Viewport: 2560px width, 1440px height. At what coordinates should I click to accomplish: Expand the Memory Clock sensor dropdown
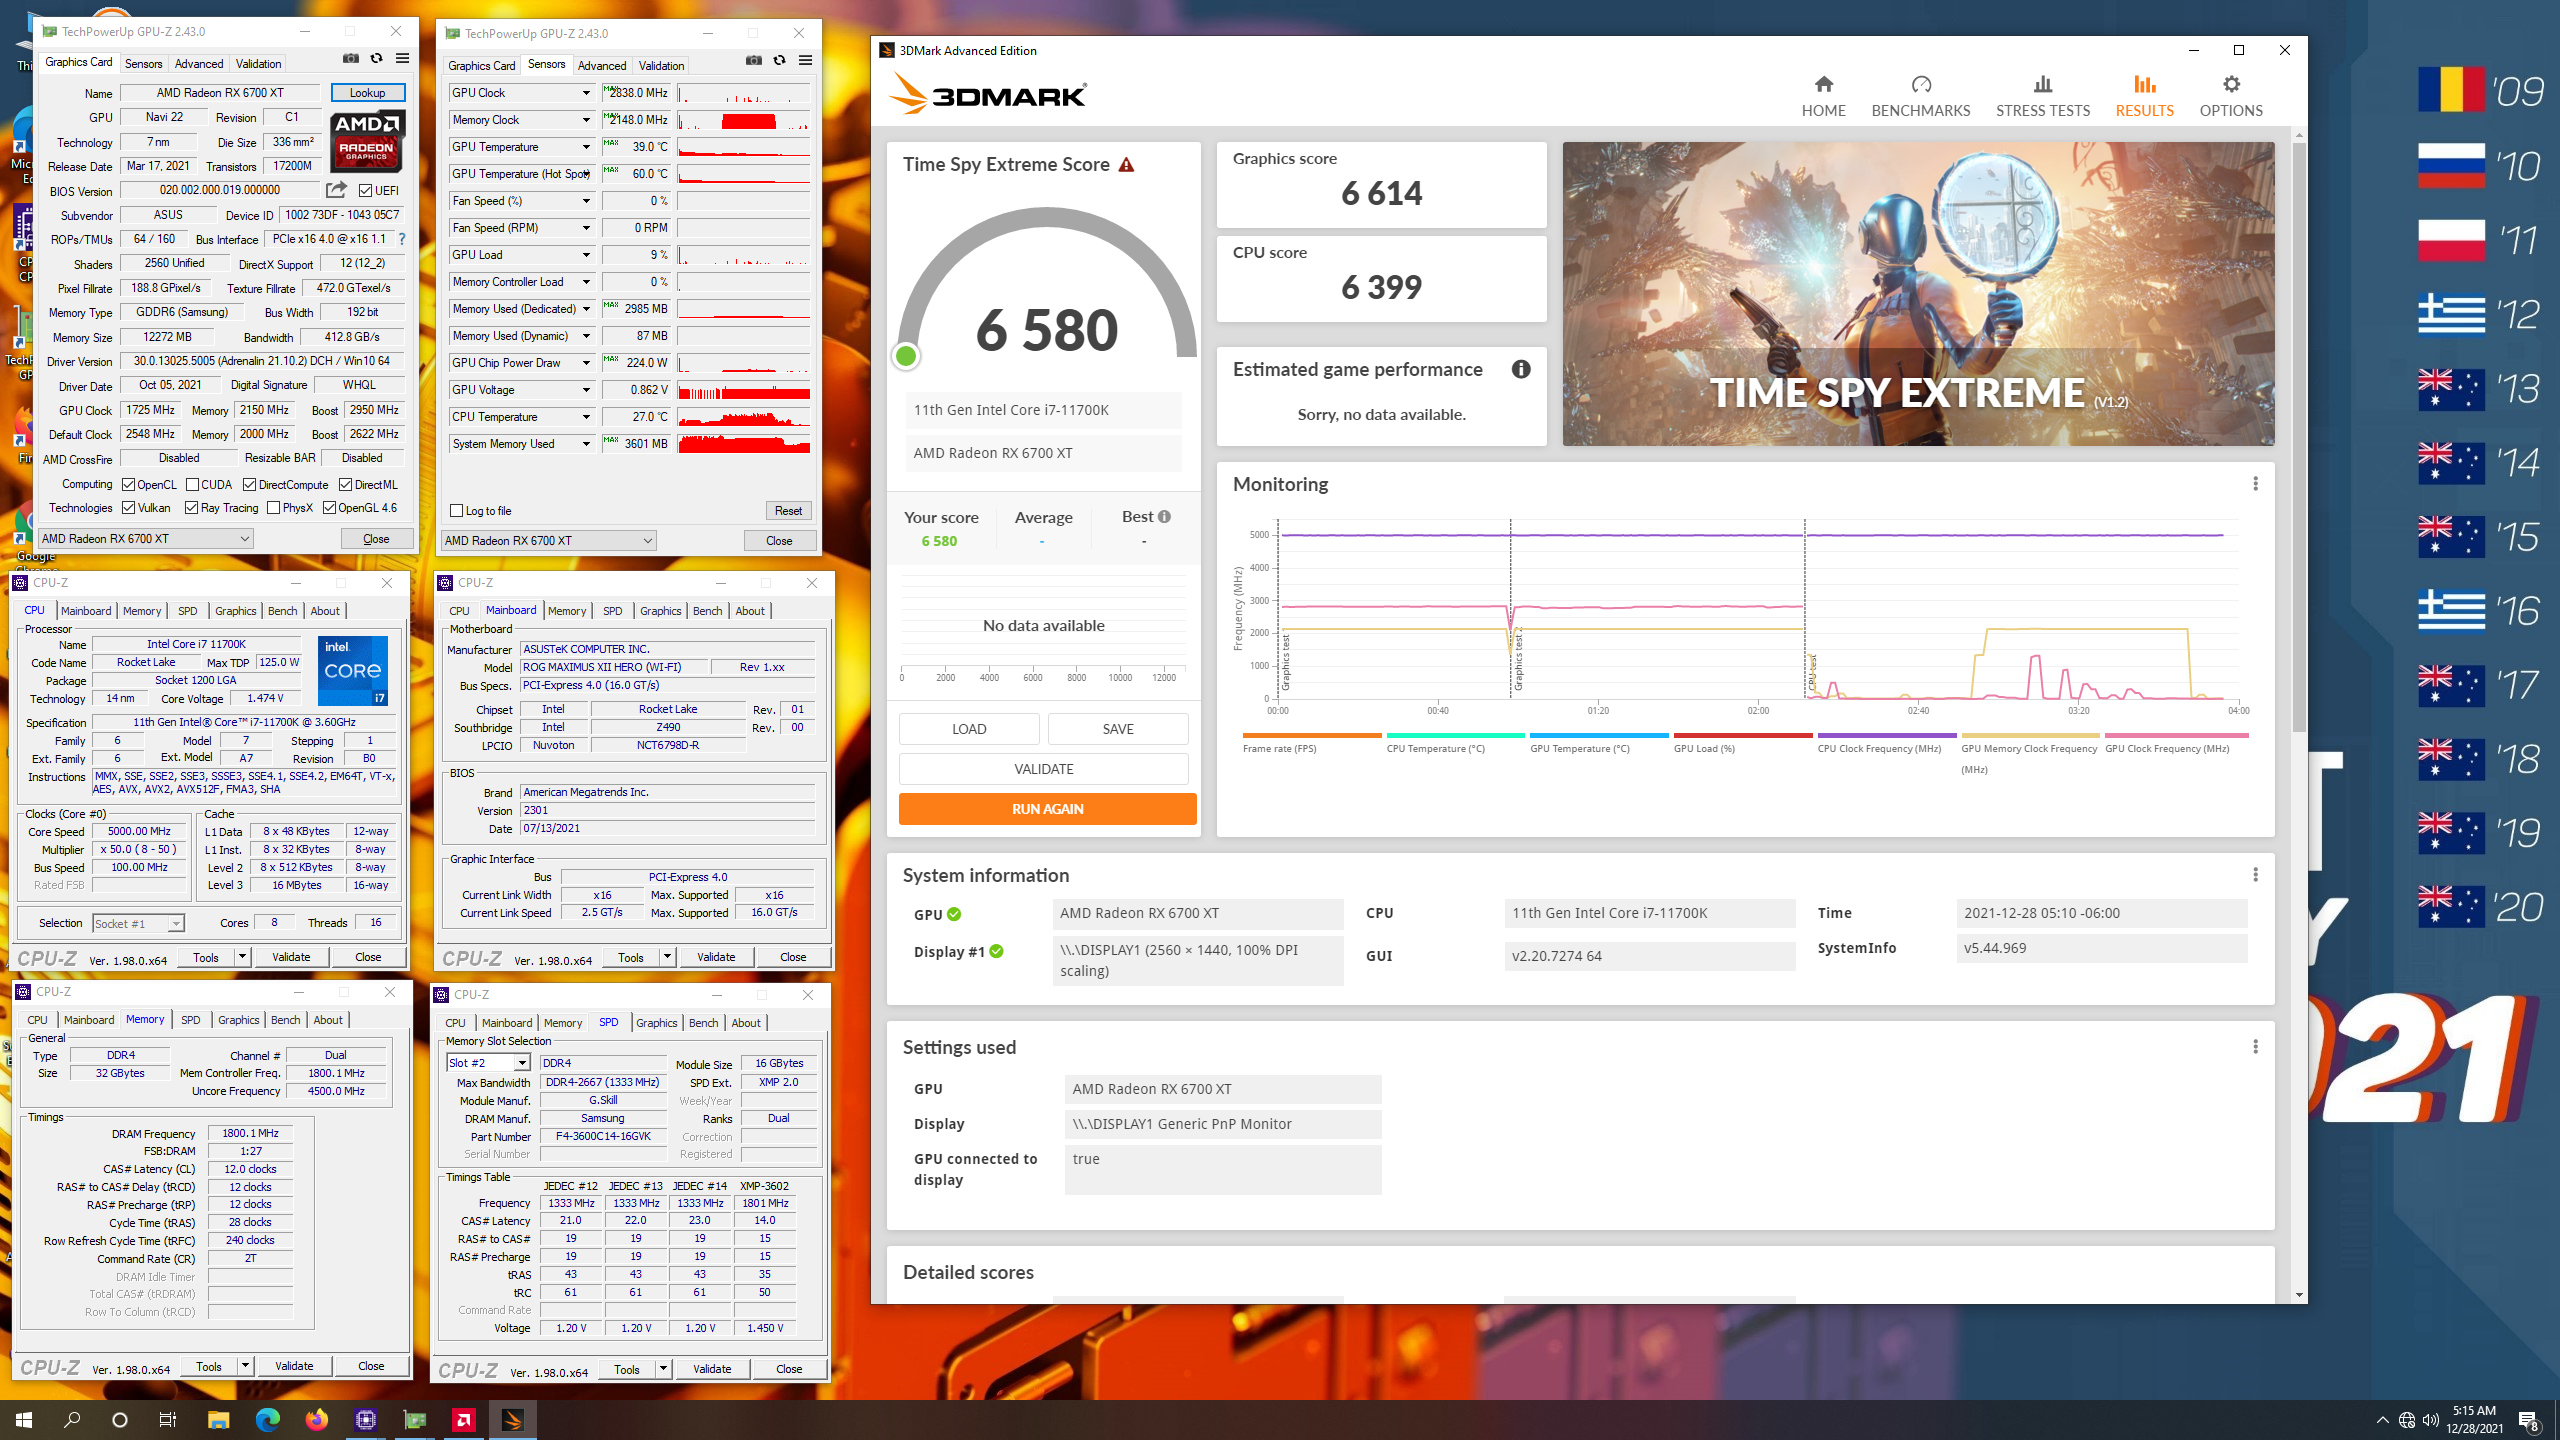[586, 120]
